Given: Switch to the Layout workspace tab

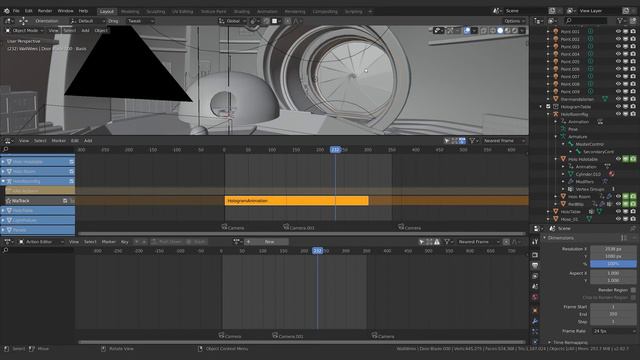Looking at the screenshot, I should coord(107,11).
